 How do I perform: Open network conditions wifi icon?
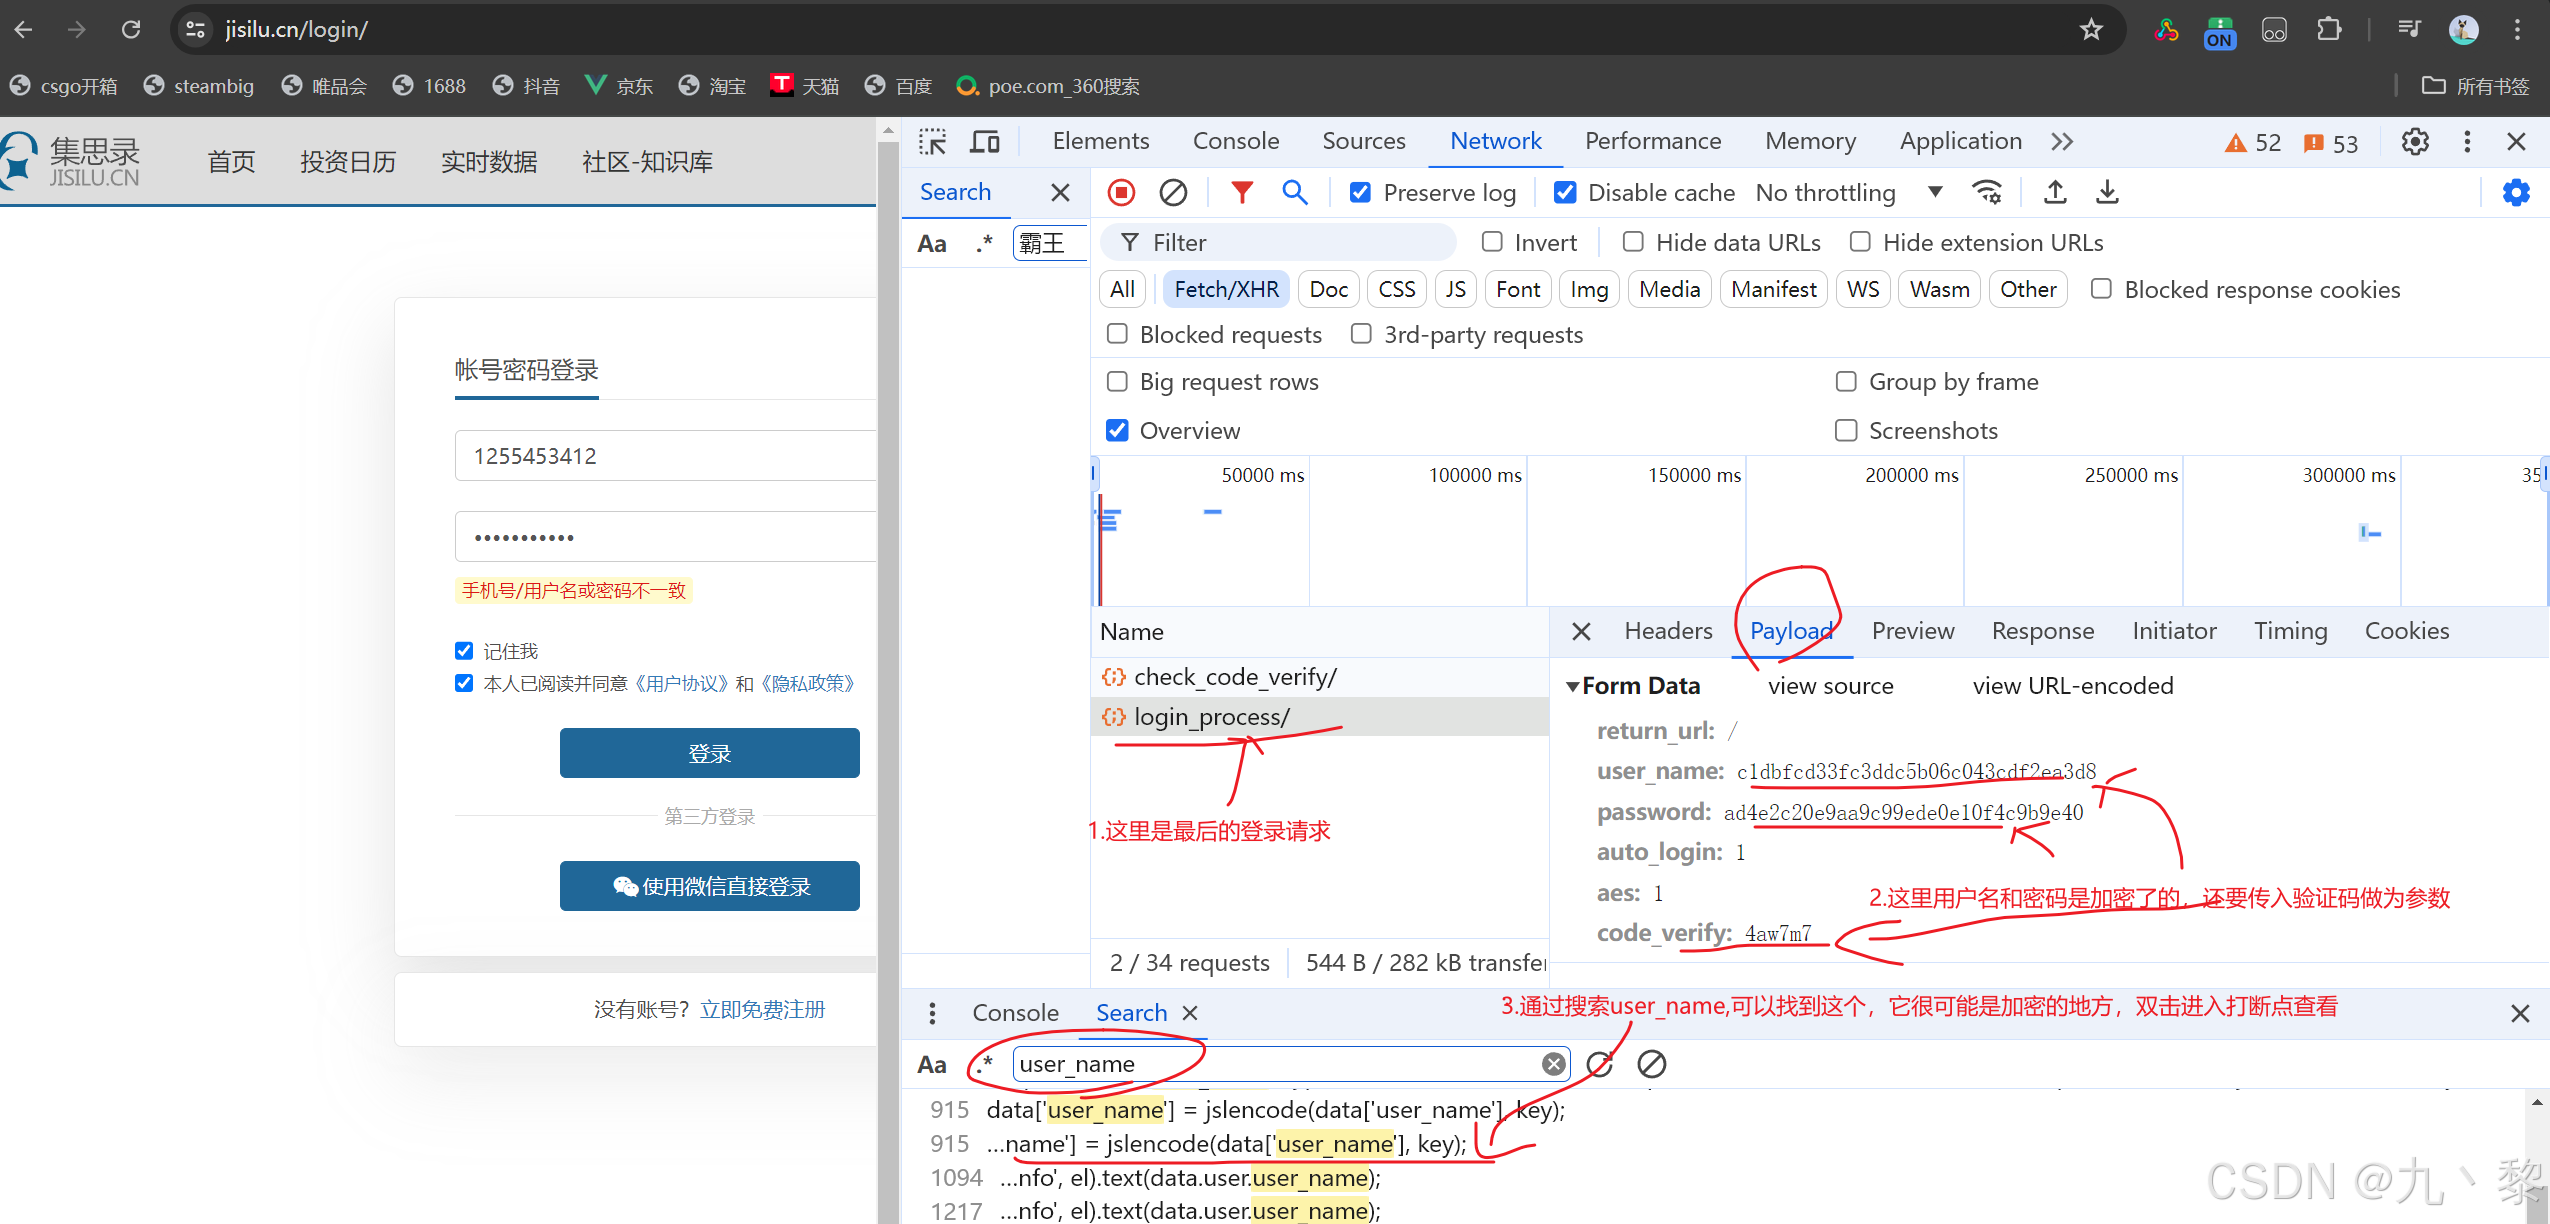point(1987,192)
